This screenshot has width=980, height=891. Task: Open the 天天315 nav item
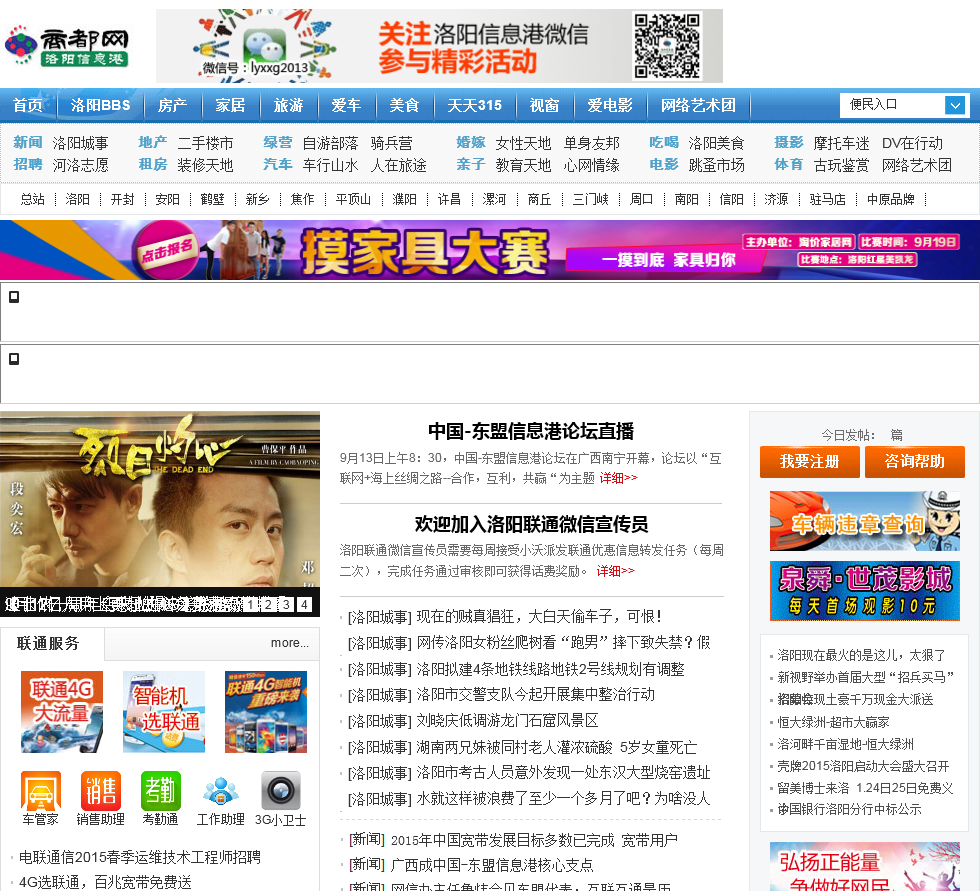(474, 105)
